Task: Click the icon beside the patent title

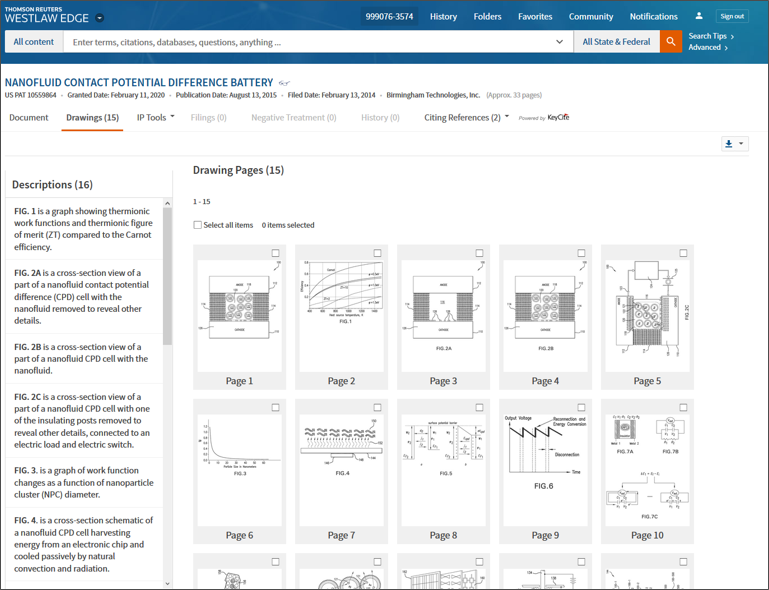Action: pos(284,83)
